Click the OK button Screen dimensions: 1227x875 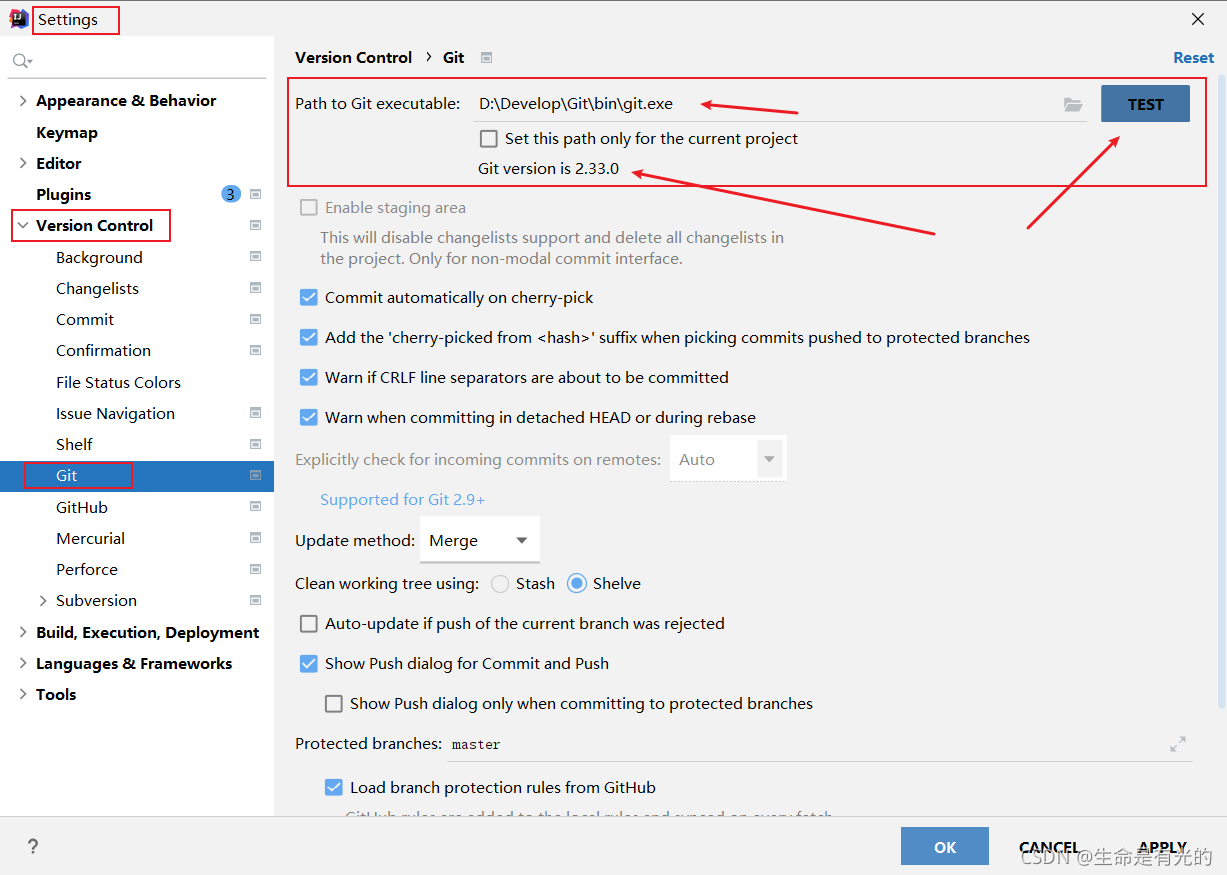click(x=945, y=847)
